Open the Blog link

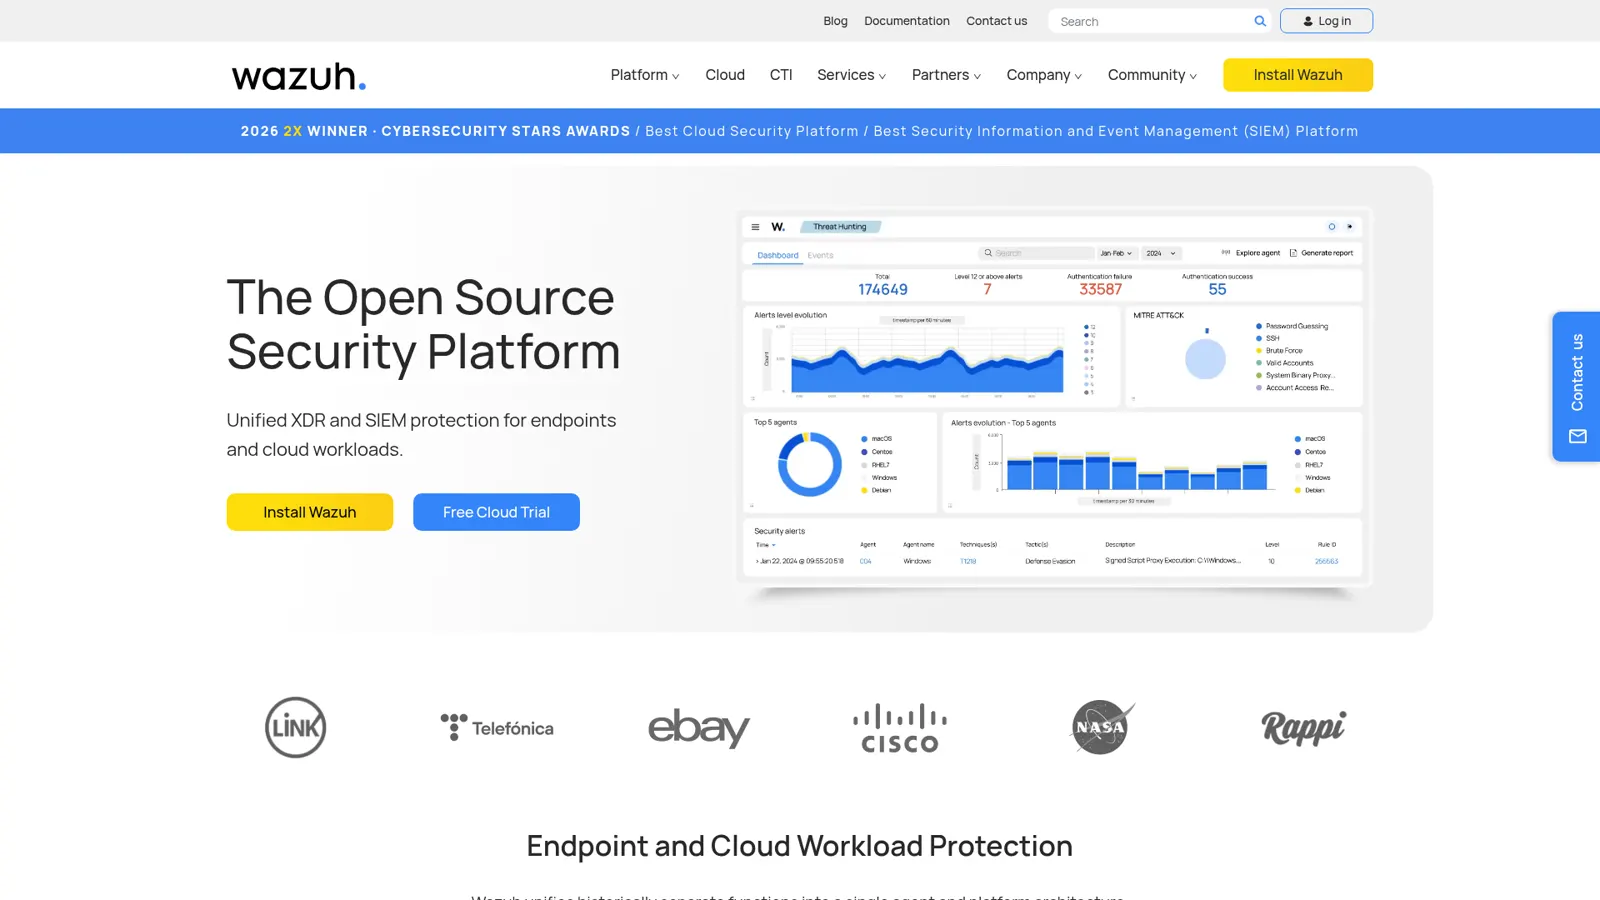[835, 21]
